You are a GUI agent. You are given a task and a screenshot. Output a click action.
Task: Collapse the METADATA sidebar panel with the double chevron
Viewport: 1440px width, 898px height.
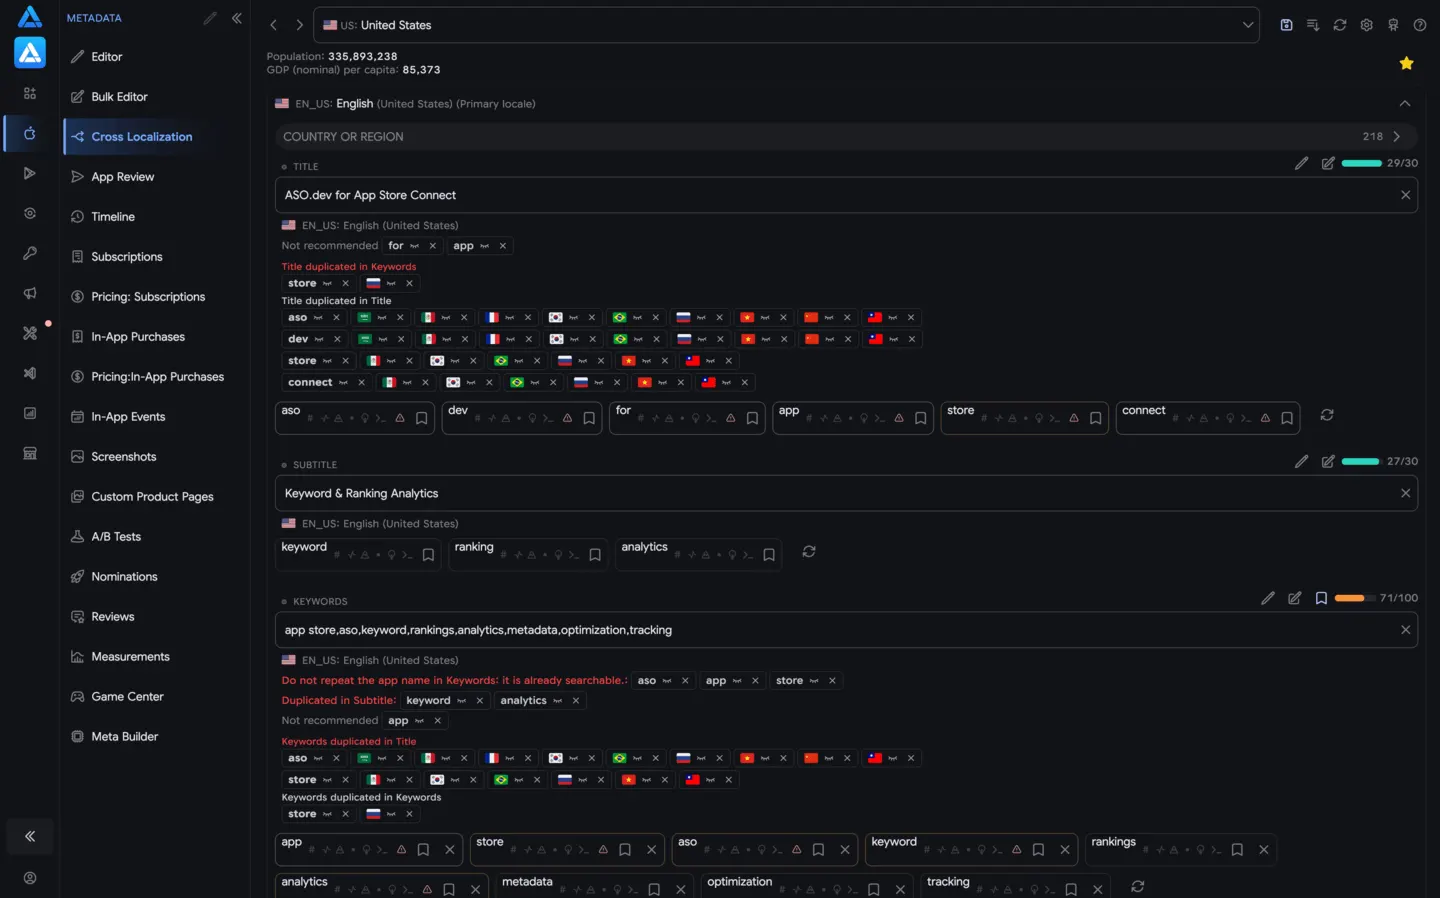tap(237, 18)
